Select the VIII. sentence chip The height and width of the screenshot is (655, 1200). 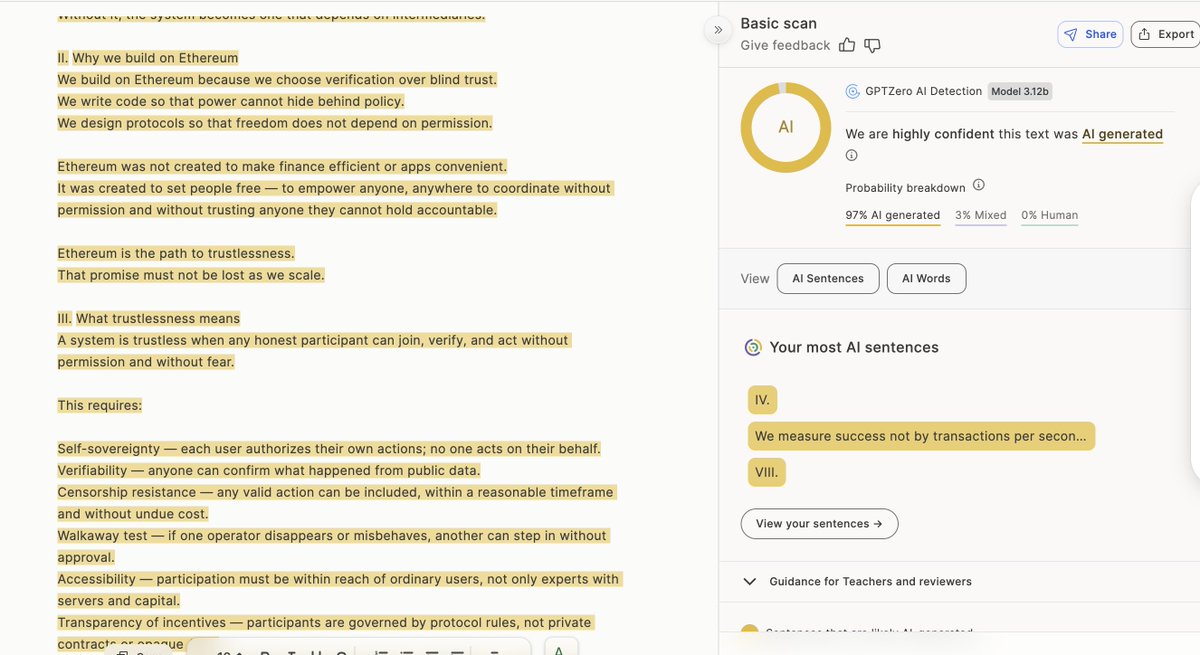pos(766,473)
